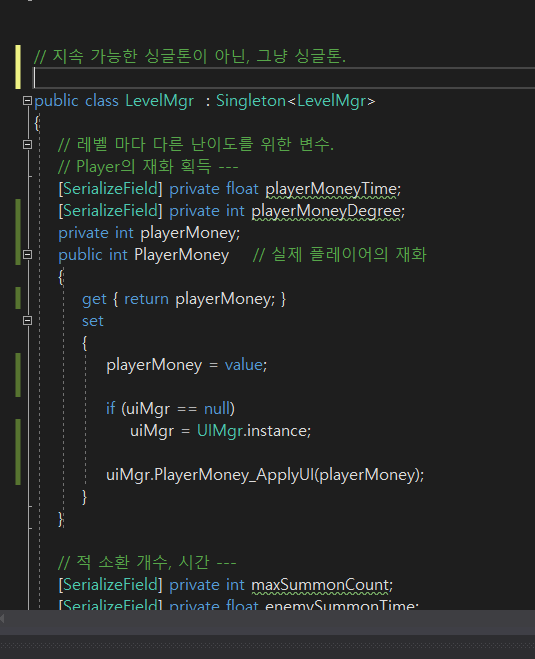Click the instance member after UIMgr
This screenshot has height=659, width=535.
(277, 431)
